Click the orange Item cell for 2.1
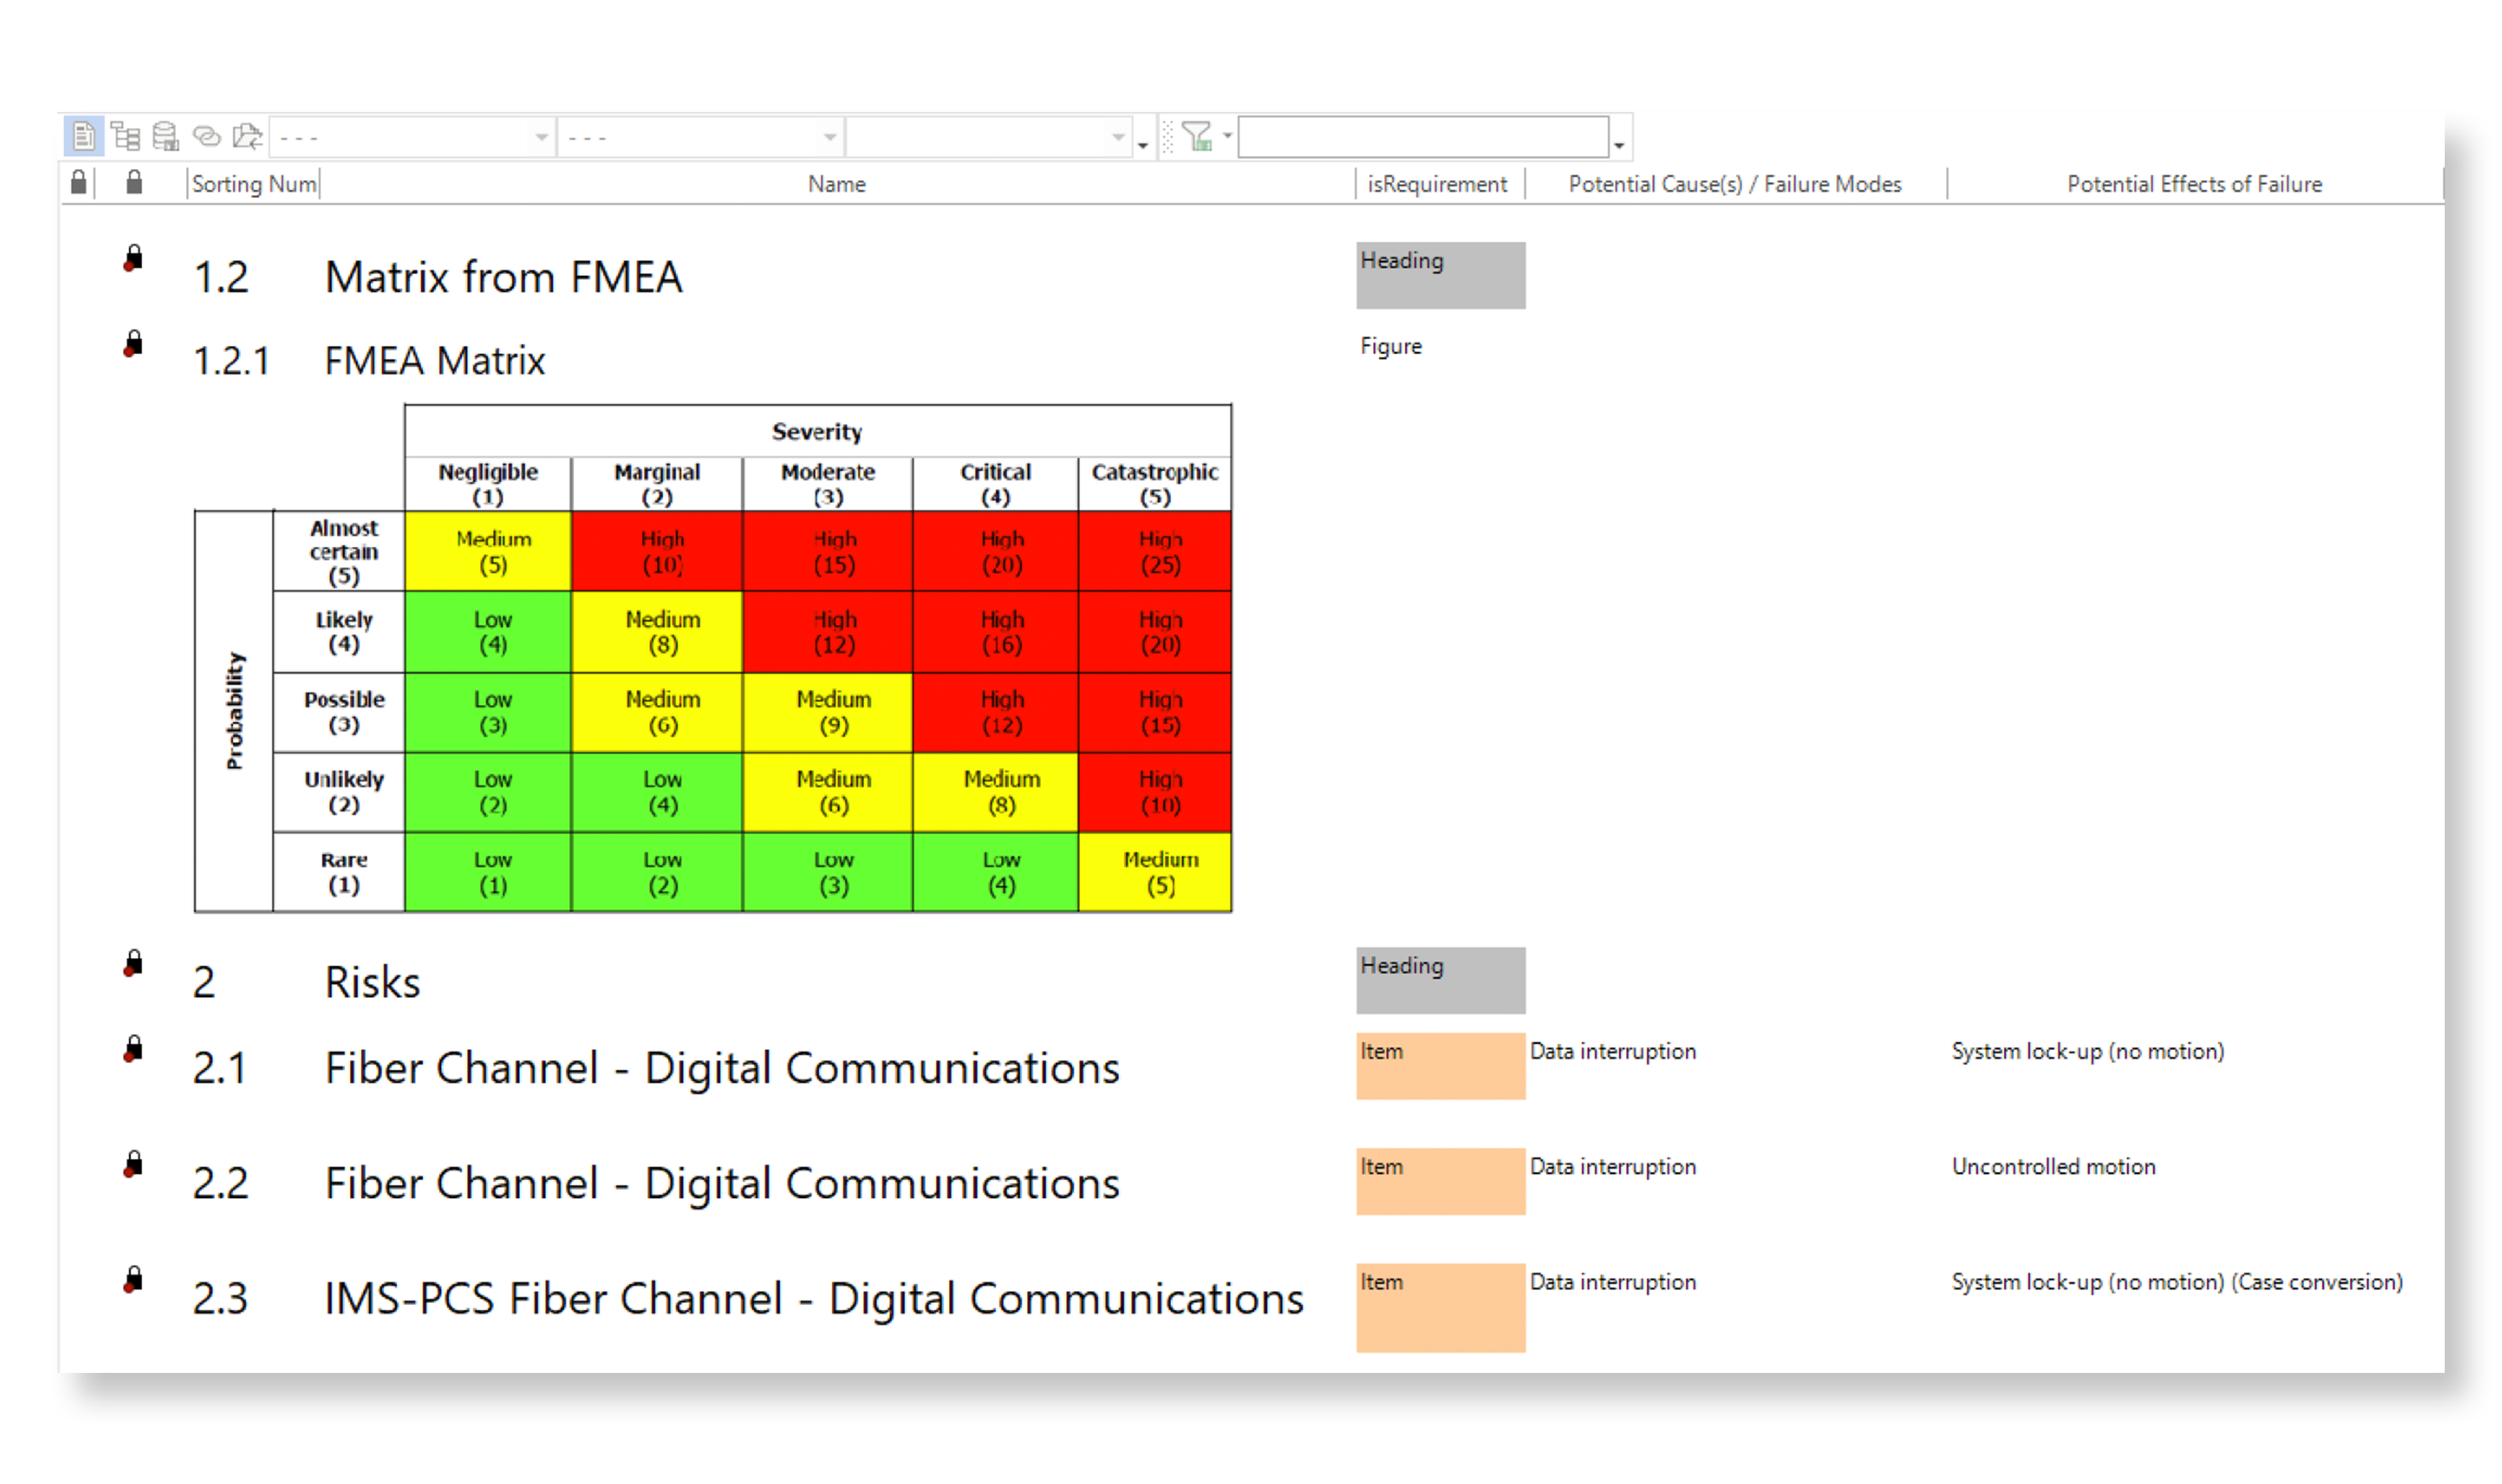The width and height of the screenshot is (2502, 1484). (x=1440, y=1066)
